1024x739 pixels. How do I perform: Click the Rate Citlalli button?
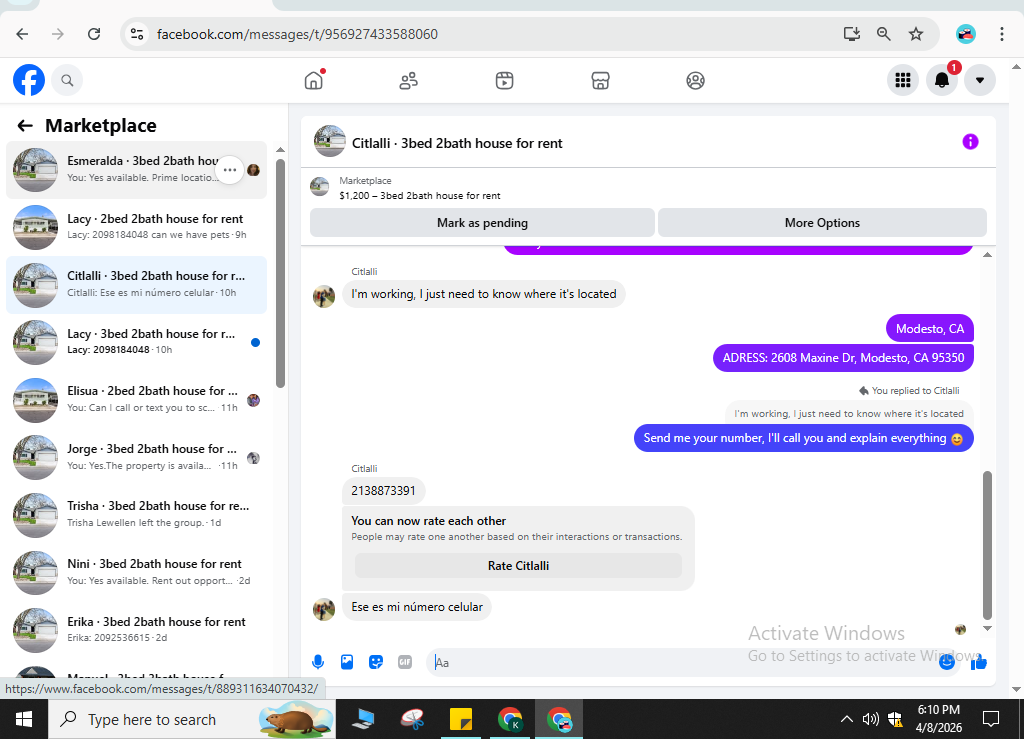(x=519, y=565)
